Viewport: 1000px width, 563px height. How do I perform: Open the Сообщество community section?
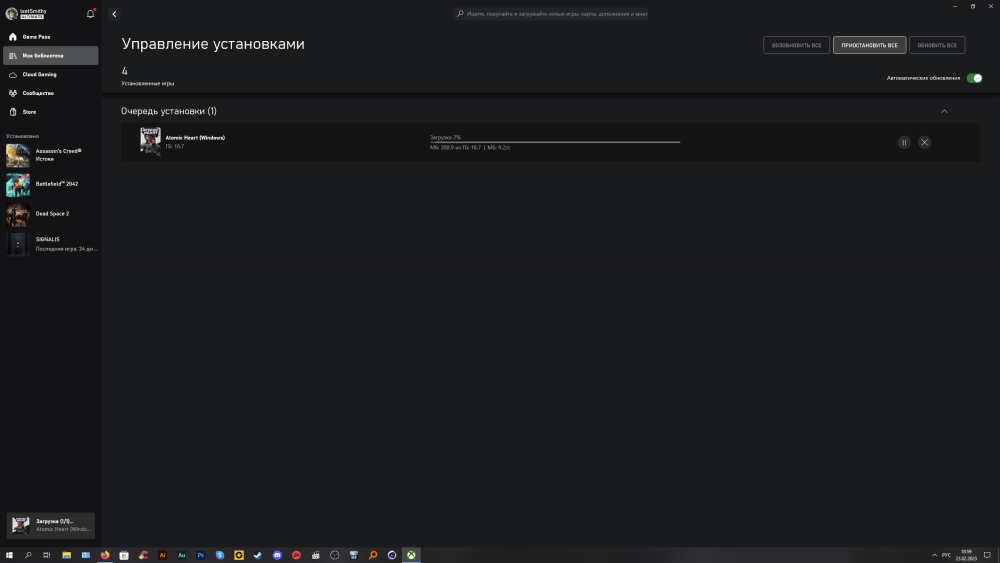point(38,93)
